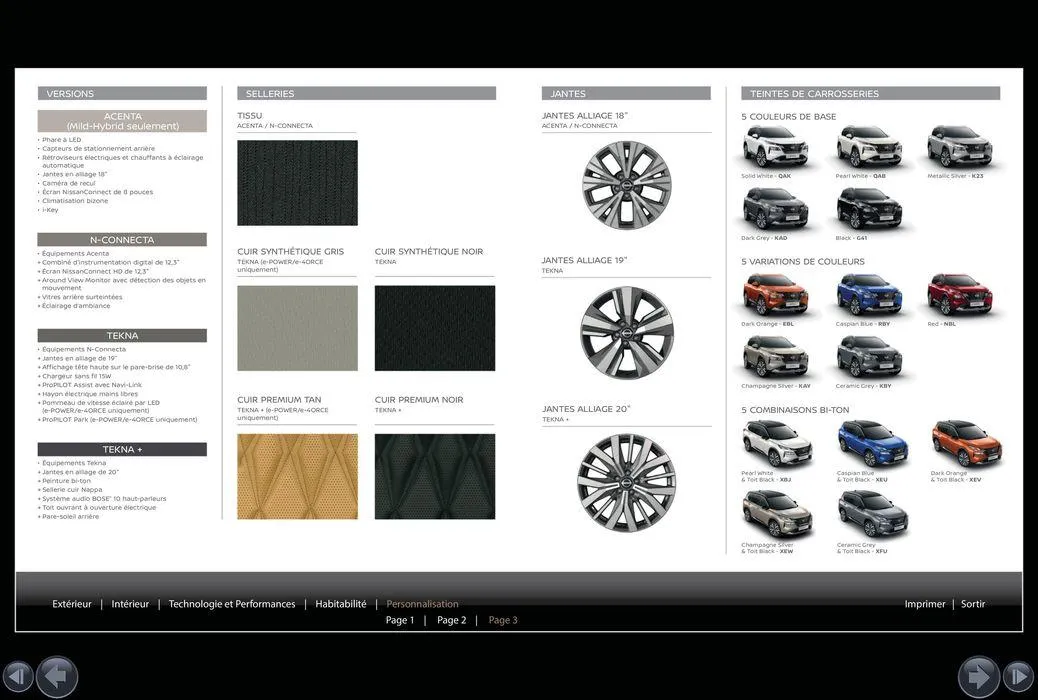Choose the Cuir Synthétique Gris upholstery swatch

(x=297, y=328)
